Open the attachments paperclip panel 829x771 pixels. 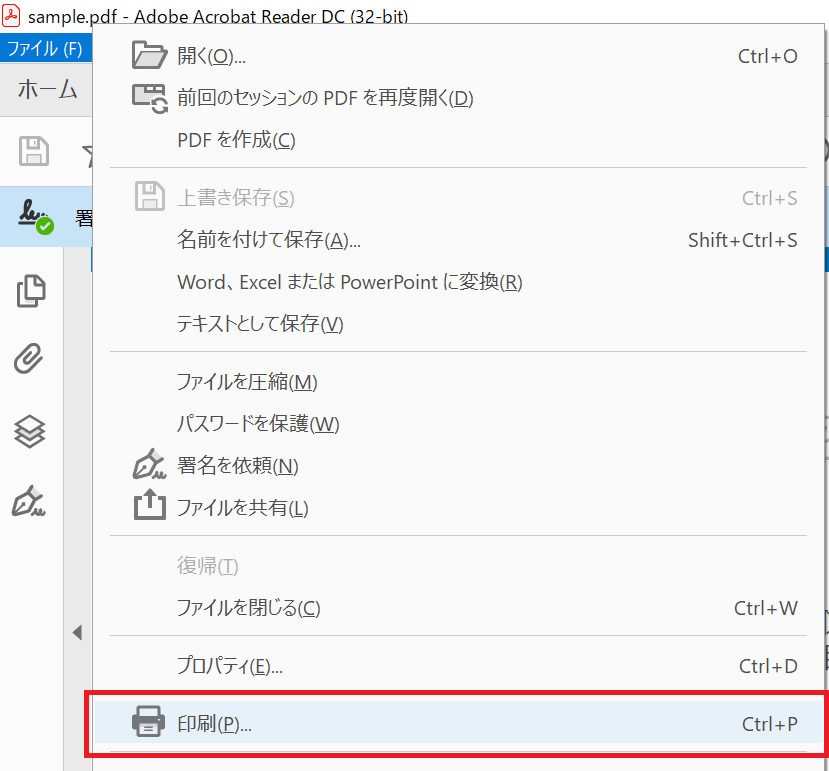click(31, 360)
